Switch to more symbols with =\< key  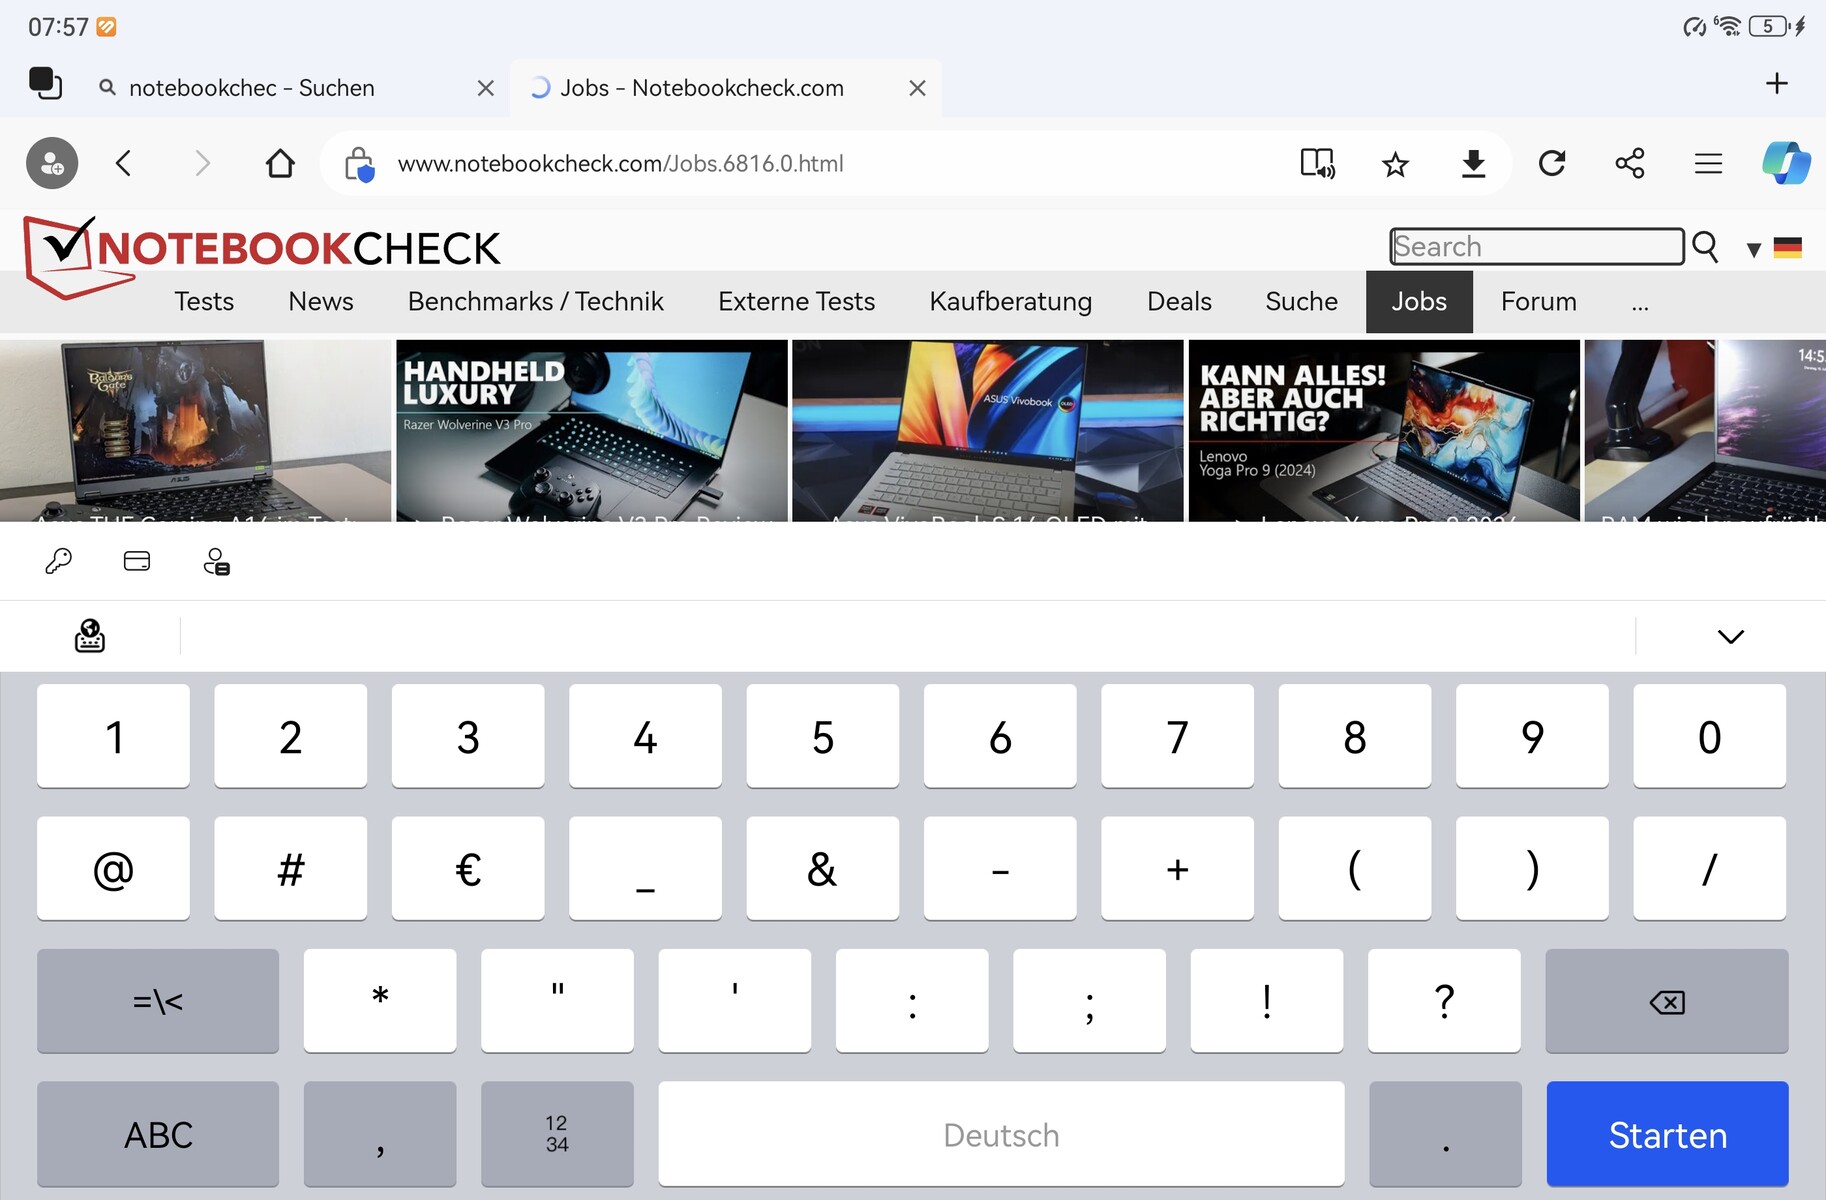(x=158, y=1000)
